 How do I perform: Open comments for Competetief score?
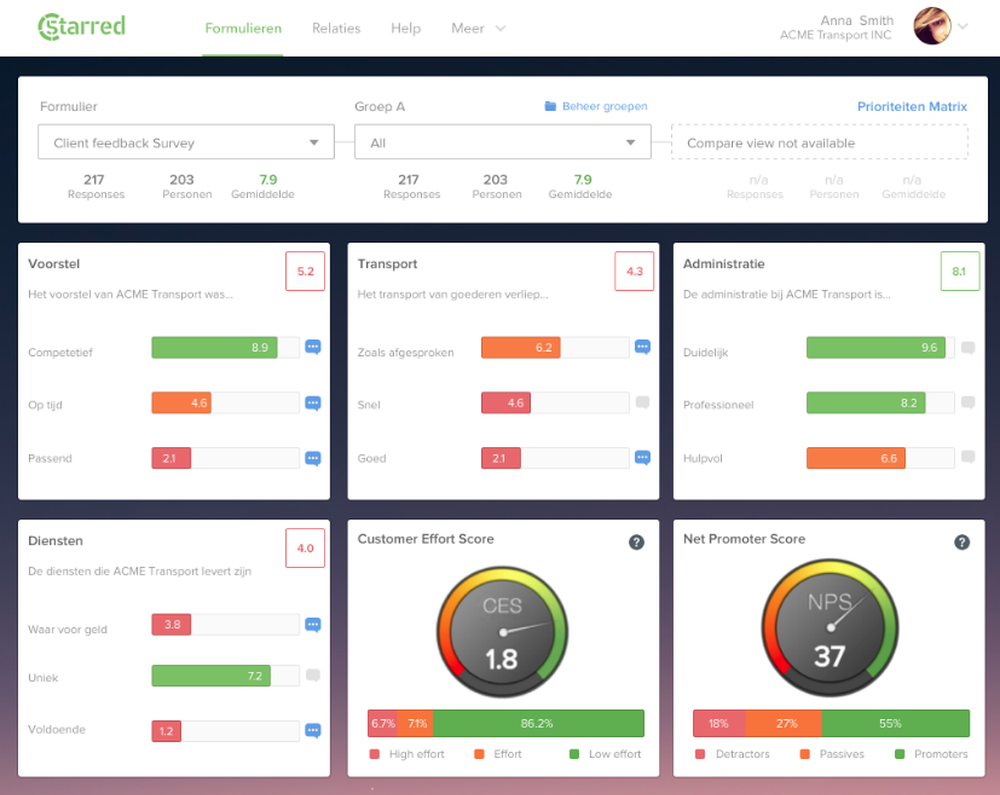(312, 347)
